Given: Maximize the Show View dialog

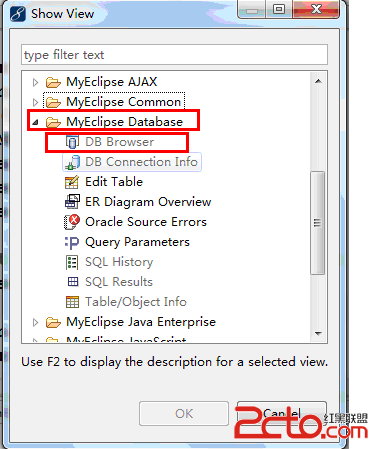Looking at the screenshot, I should click(x=279, y=10).
